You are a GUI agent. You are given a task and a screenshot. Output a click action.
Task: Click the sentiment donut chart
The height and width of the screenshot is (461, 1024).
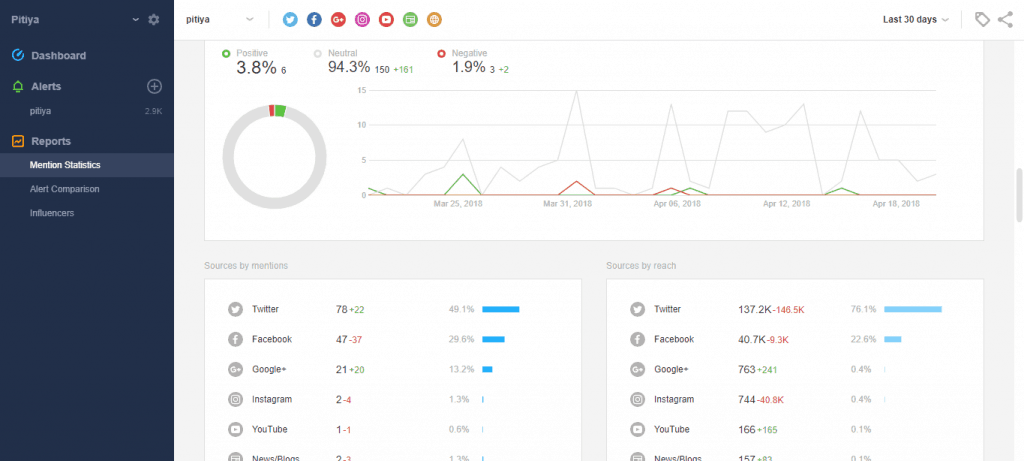[274, 156]
